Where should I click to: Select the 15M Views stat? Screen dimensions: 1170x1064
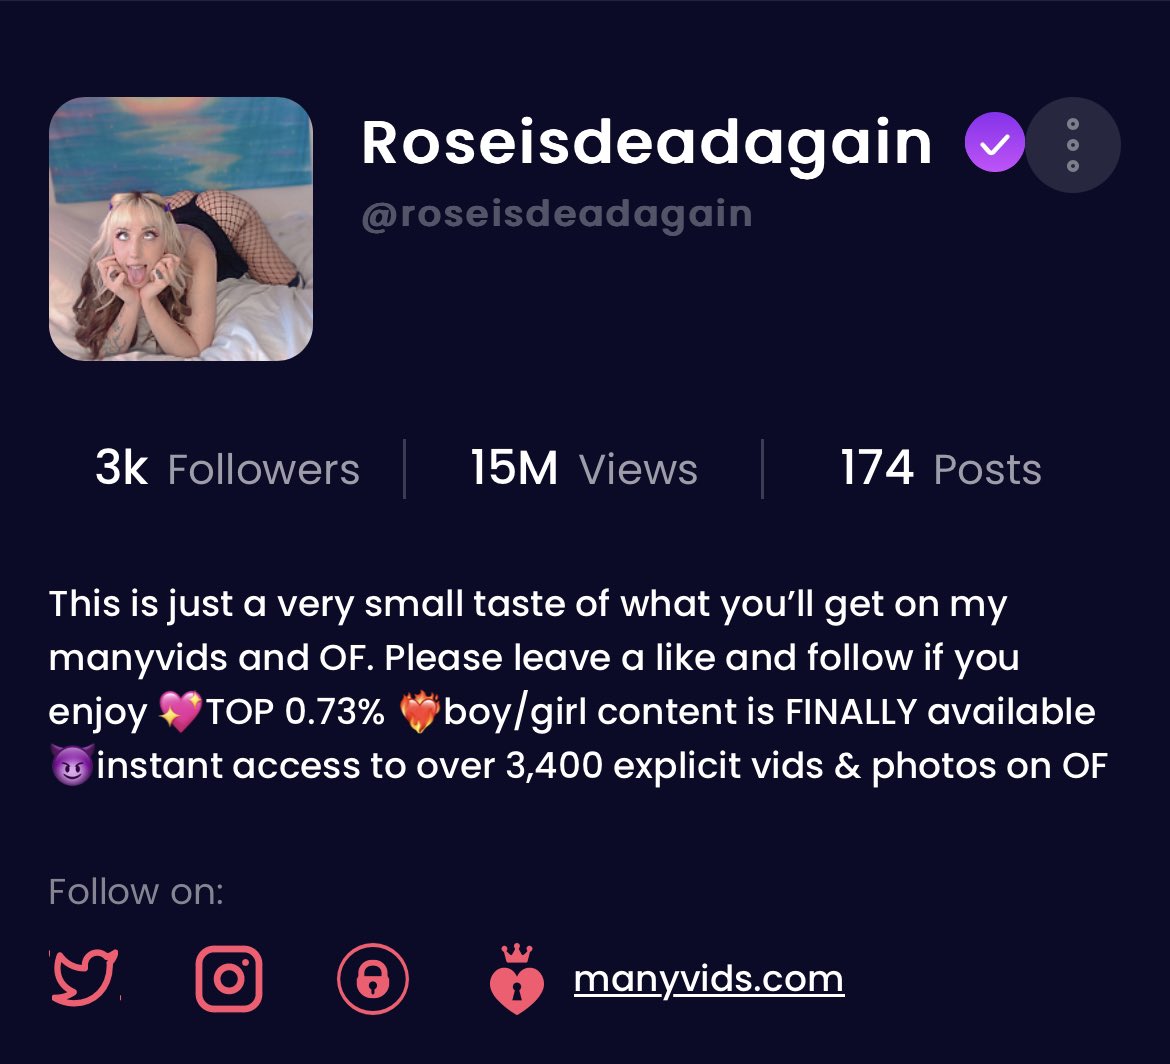pos(584,469)
